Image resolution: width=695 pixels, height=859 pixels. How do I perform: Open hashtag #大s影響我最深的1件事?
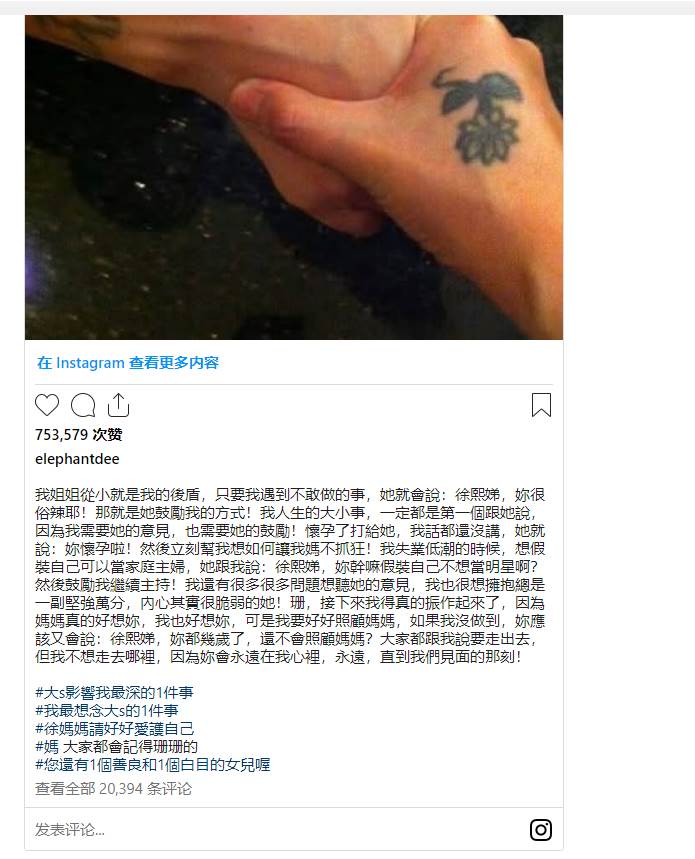pos(114,692)
